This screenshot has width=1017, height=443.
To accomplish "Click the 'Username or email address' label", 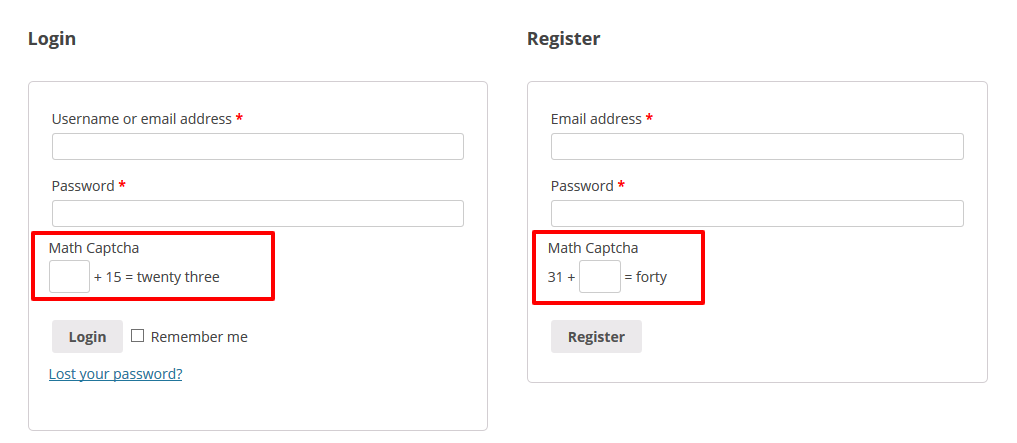I will click(x=141, y=119).
